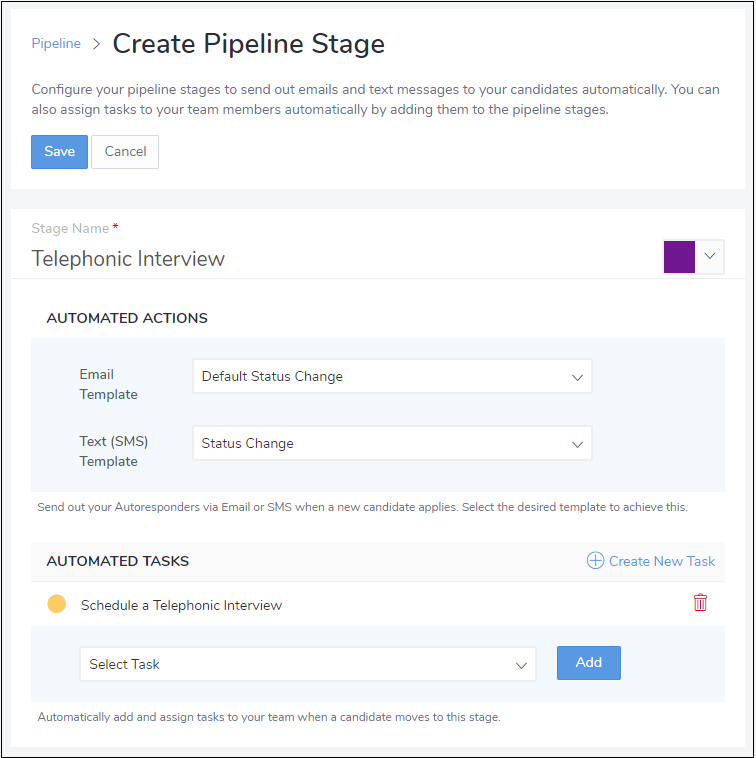Select the Schedule a Telephonic Interview task row
756x758 pixels.
click(182, 605)
